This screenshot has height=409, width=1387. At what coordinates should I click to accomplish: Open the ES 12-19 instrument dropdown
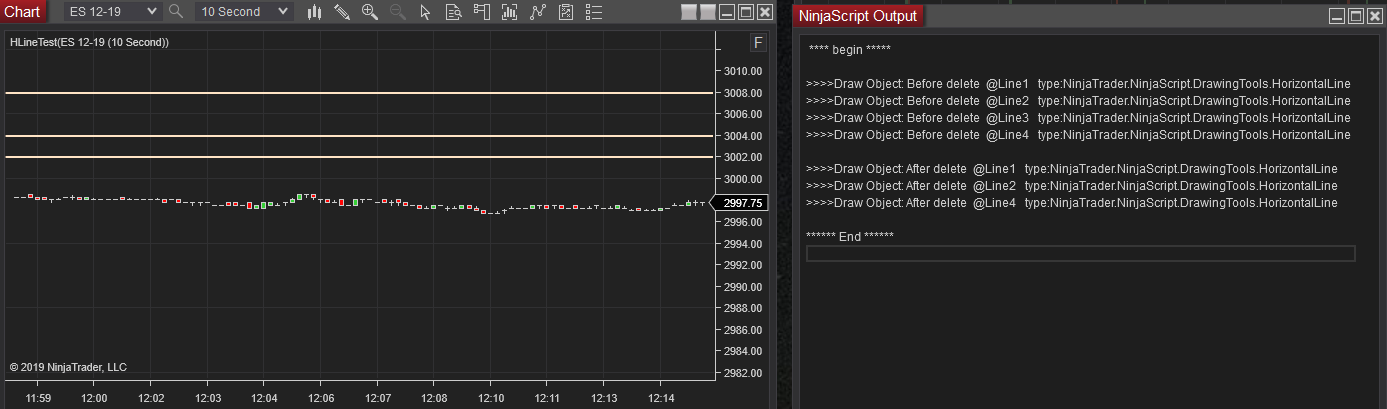pos(112,12)
